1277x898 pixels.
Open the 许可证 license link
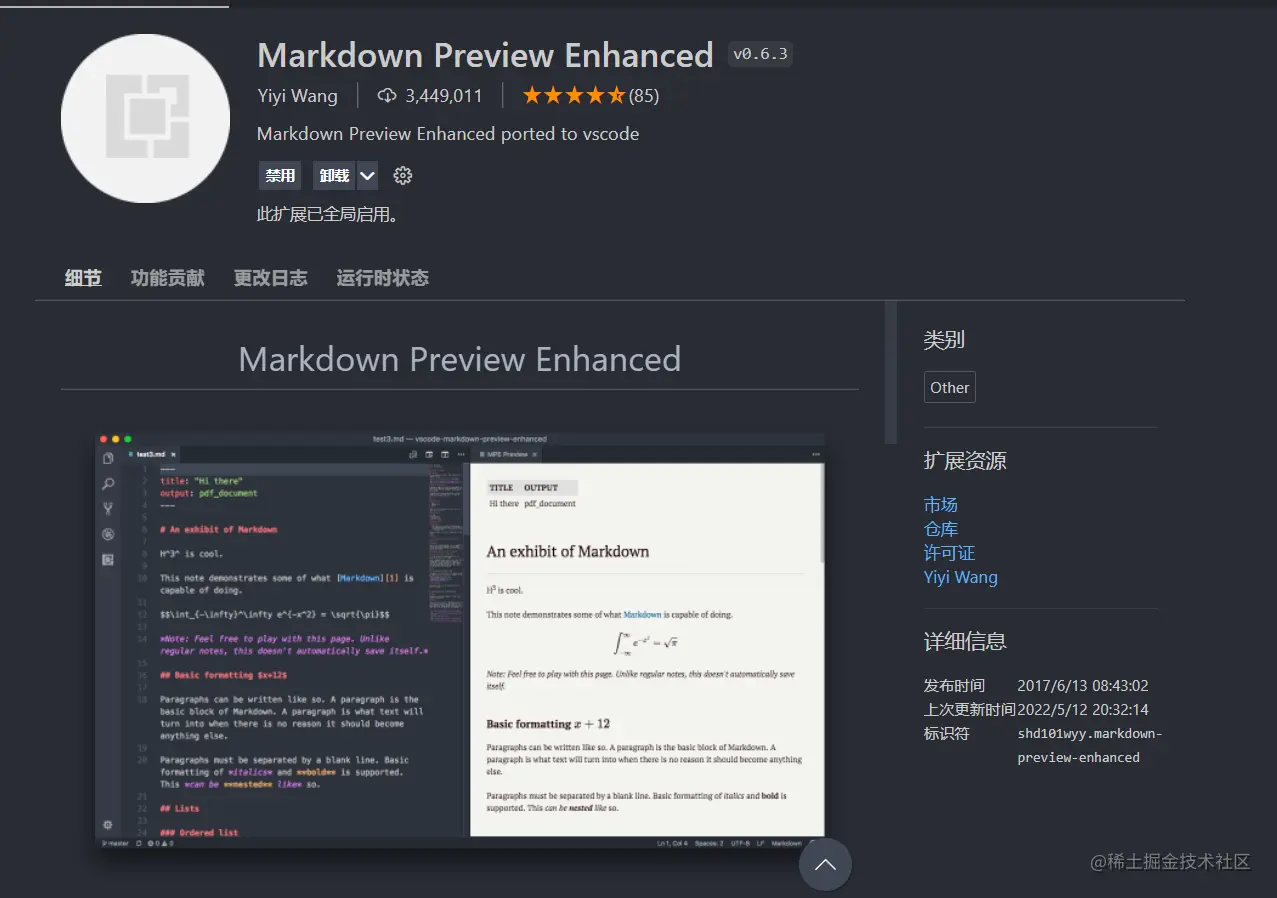949,553
